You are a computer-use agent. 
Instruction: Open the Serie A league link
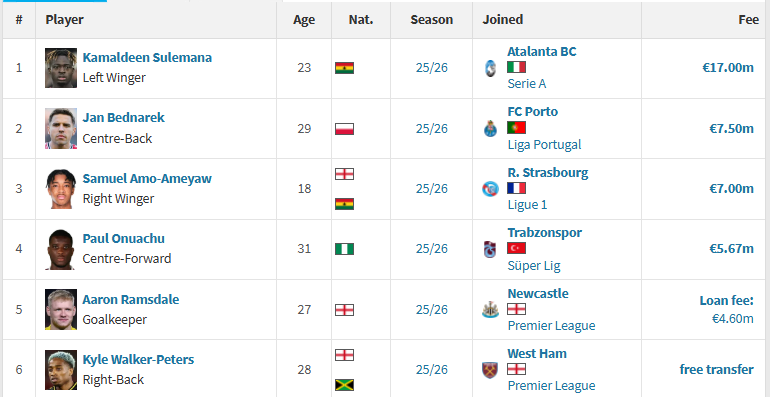[526, 84]
